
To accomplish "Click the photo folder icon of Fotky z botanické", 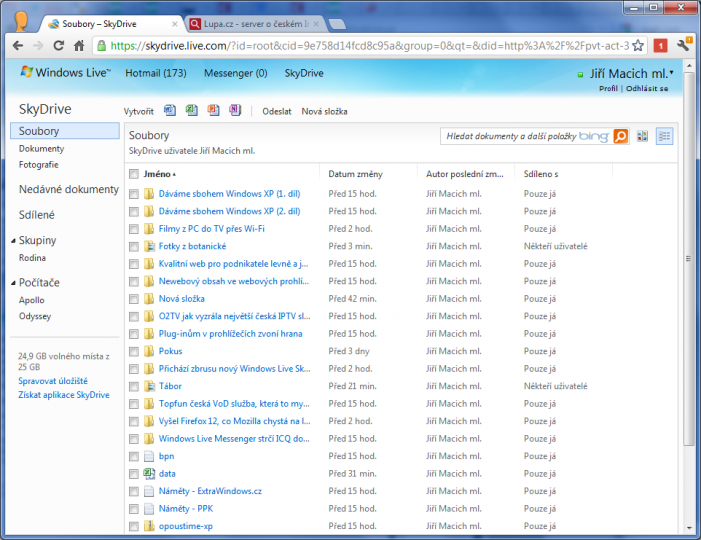I will (x=149, y=246).
